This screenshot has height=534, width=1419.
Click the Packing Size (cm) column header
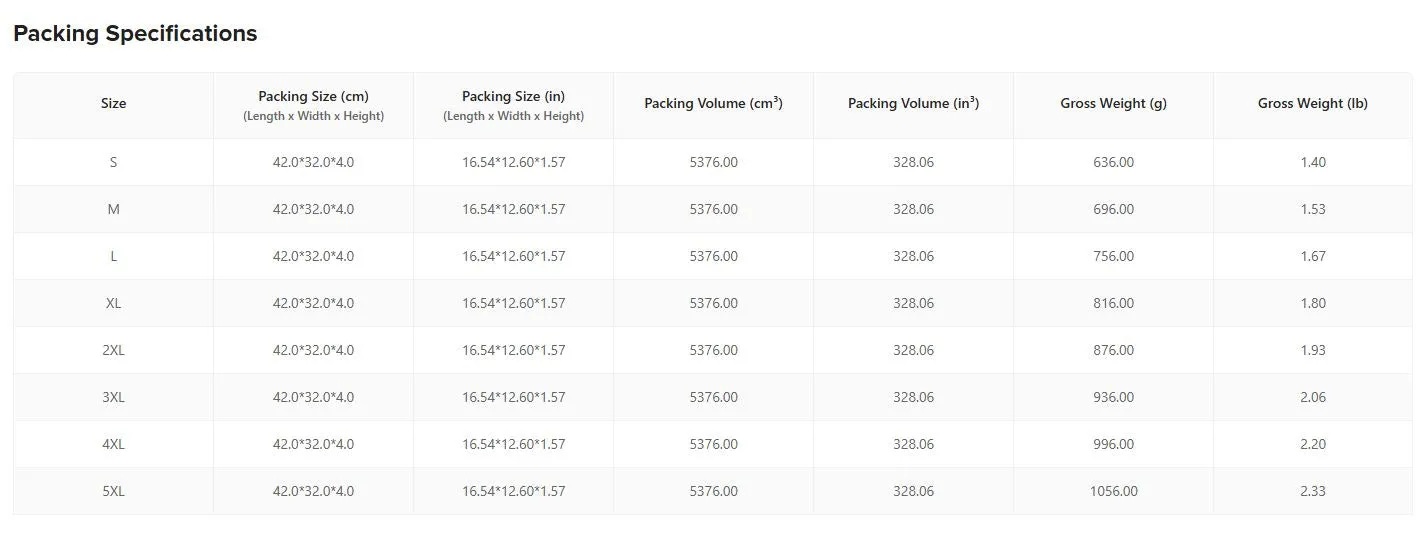pyautogui.click(x=313, y=105)
